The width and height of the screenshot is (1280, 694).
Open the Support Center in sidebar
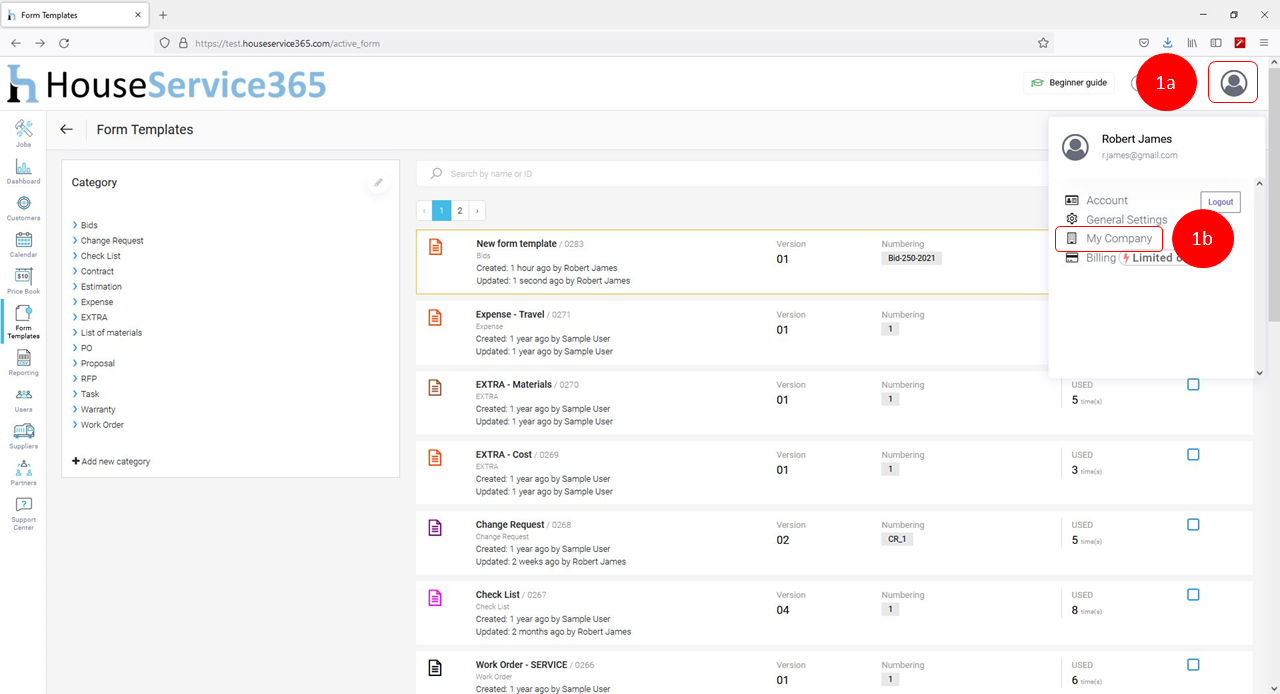click(23, 513)
